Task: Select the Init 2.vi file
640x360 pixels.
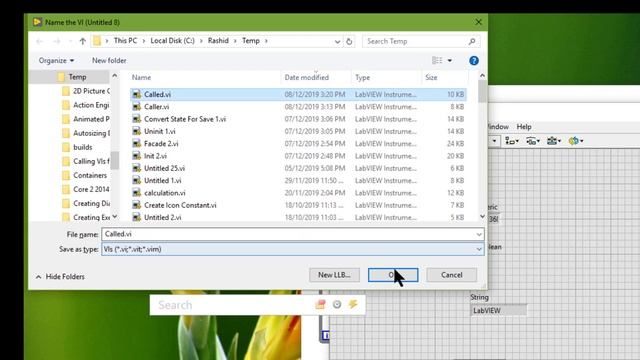Action: 298,156
